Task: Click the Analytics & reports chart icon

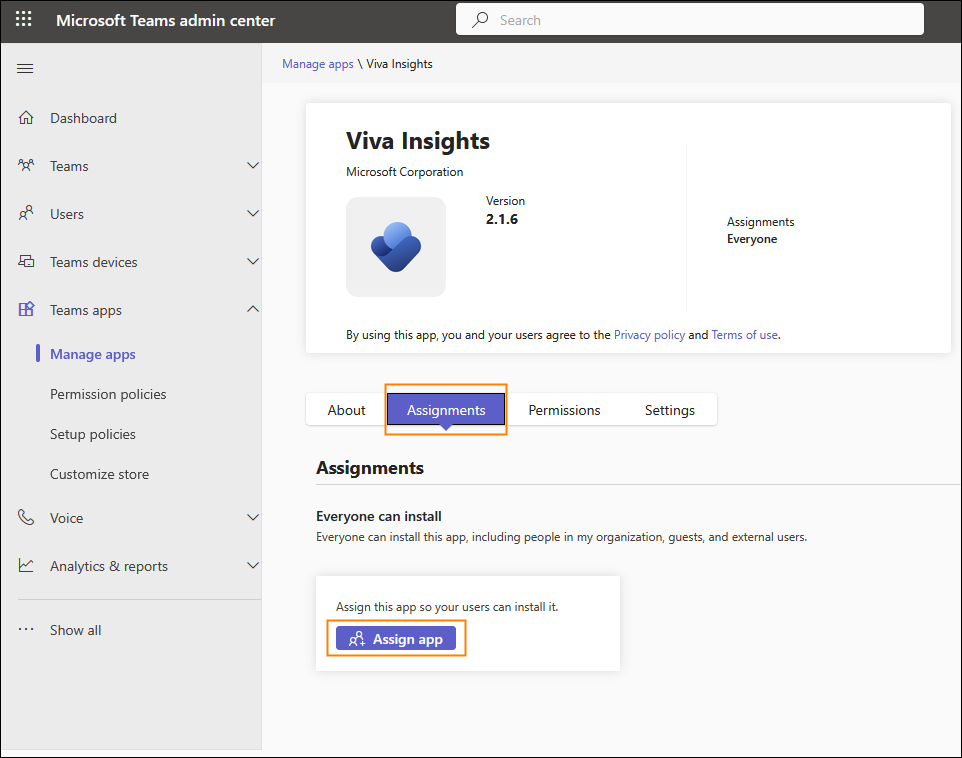Action: (26, 565)
